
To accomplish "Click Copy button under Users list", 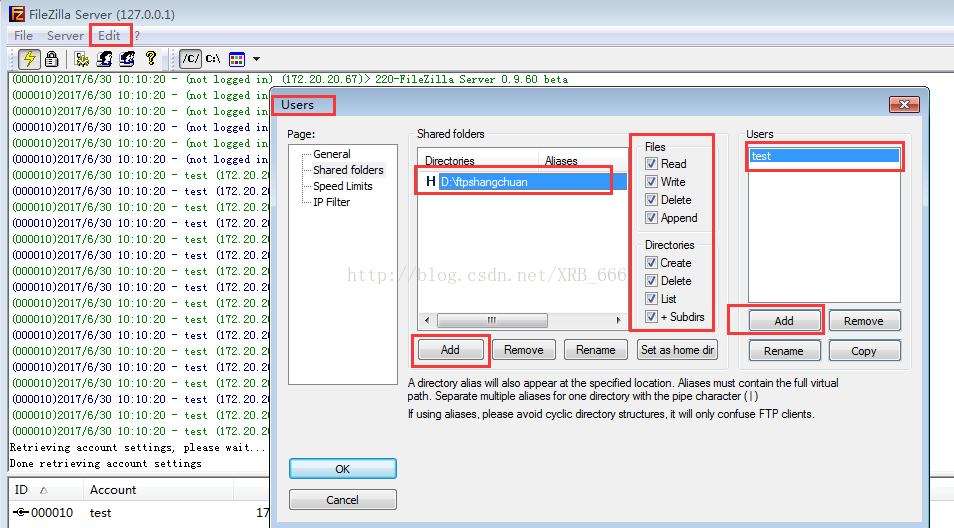I will tap(864, 351).
